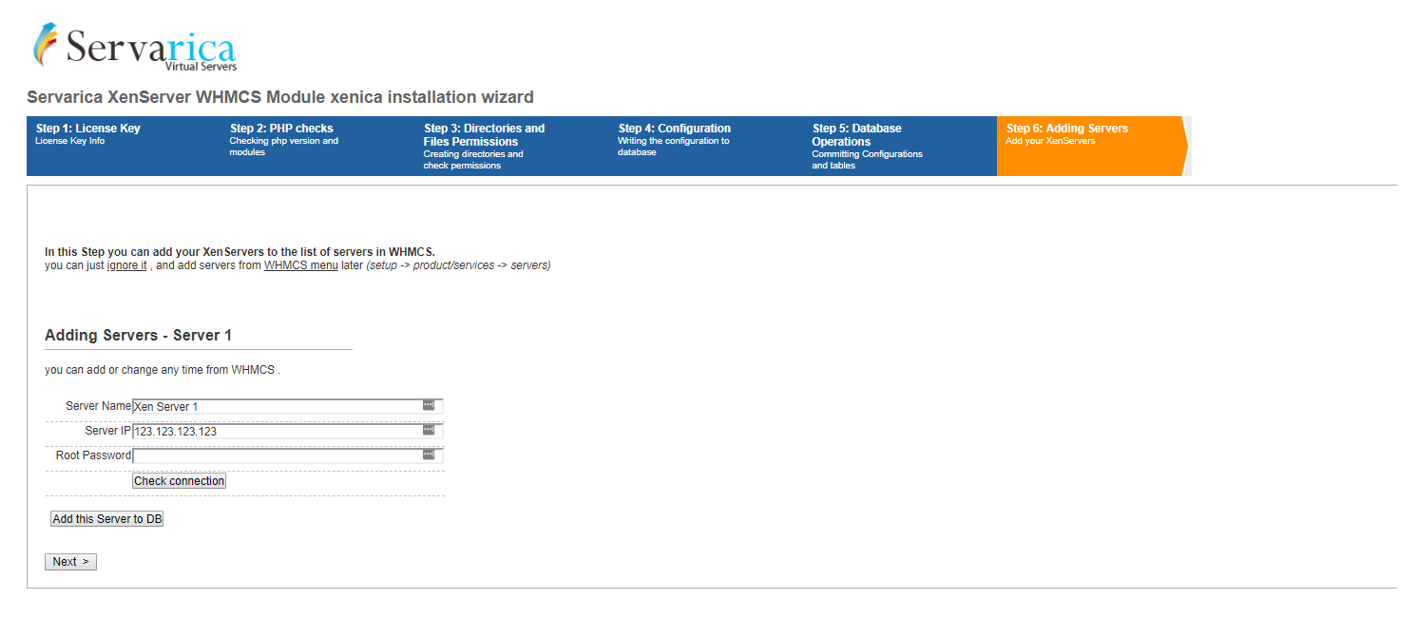
Task: Follow the 'ignore it' link
Action: (x=127, y=266)
